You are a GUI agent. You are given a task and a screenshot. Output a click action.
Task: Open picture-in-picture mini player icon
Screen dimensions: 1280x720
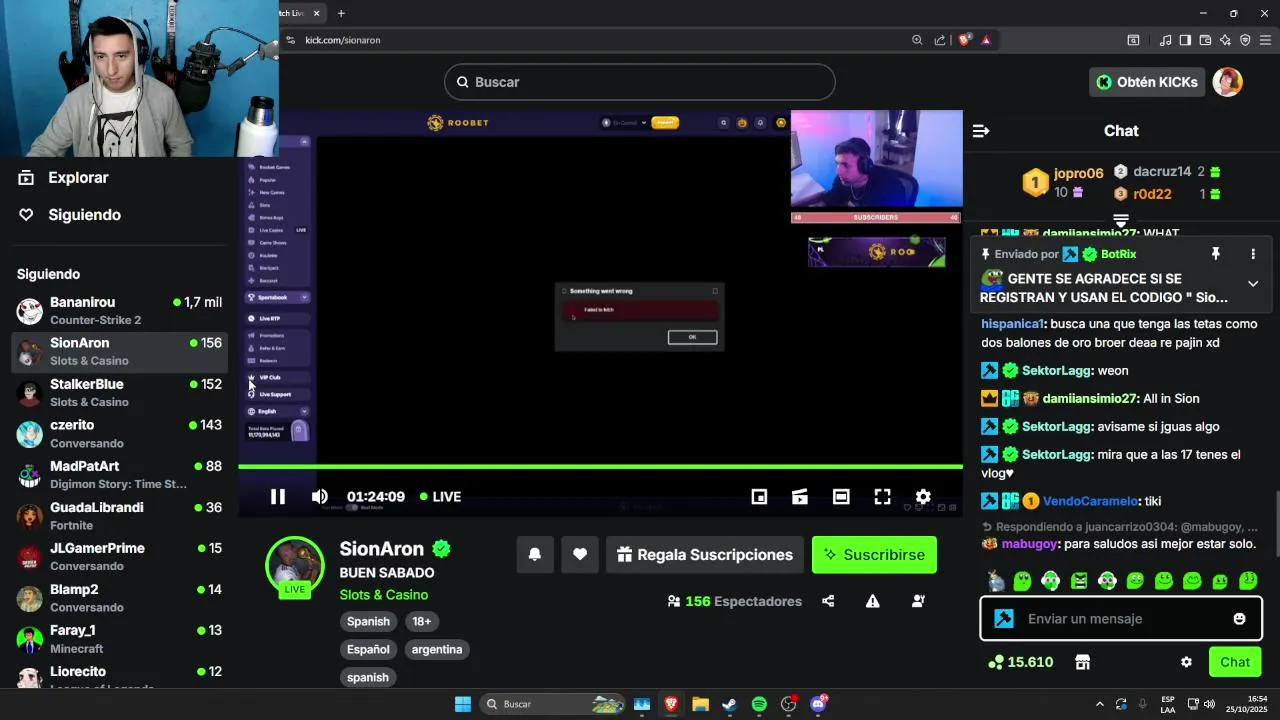pos(759,497)
